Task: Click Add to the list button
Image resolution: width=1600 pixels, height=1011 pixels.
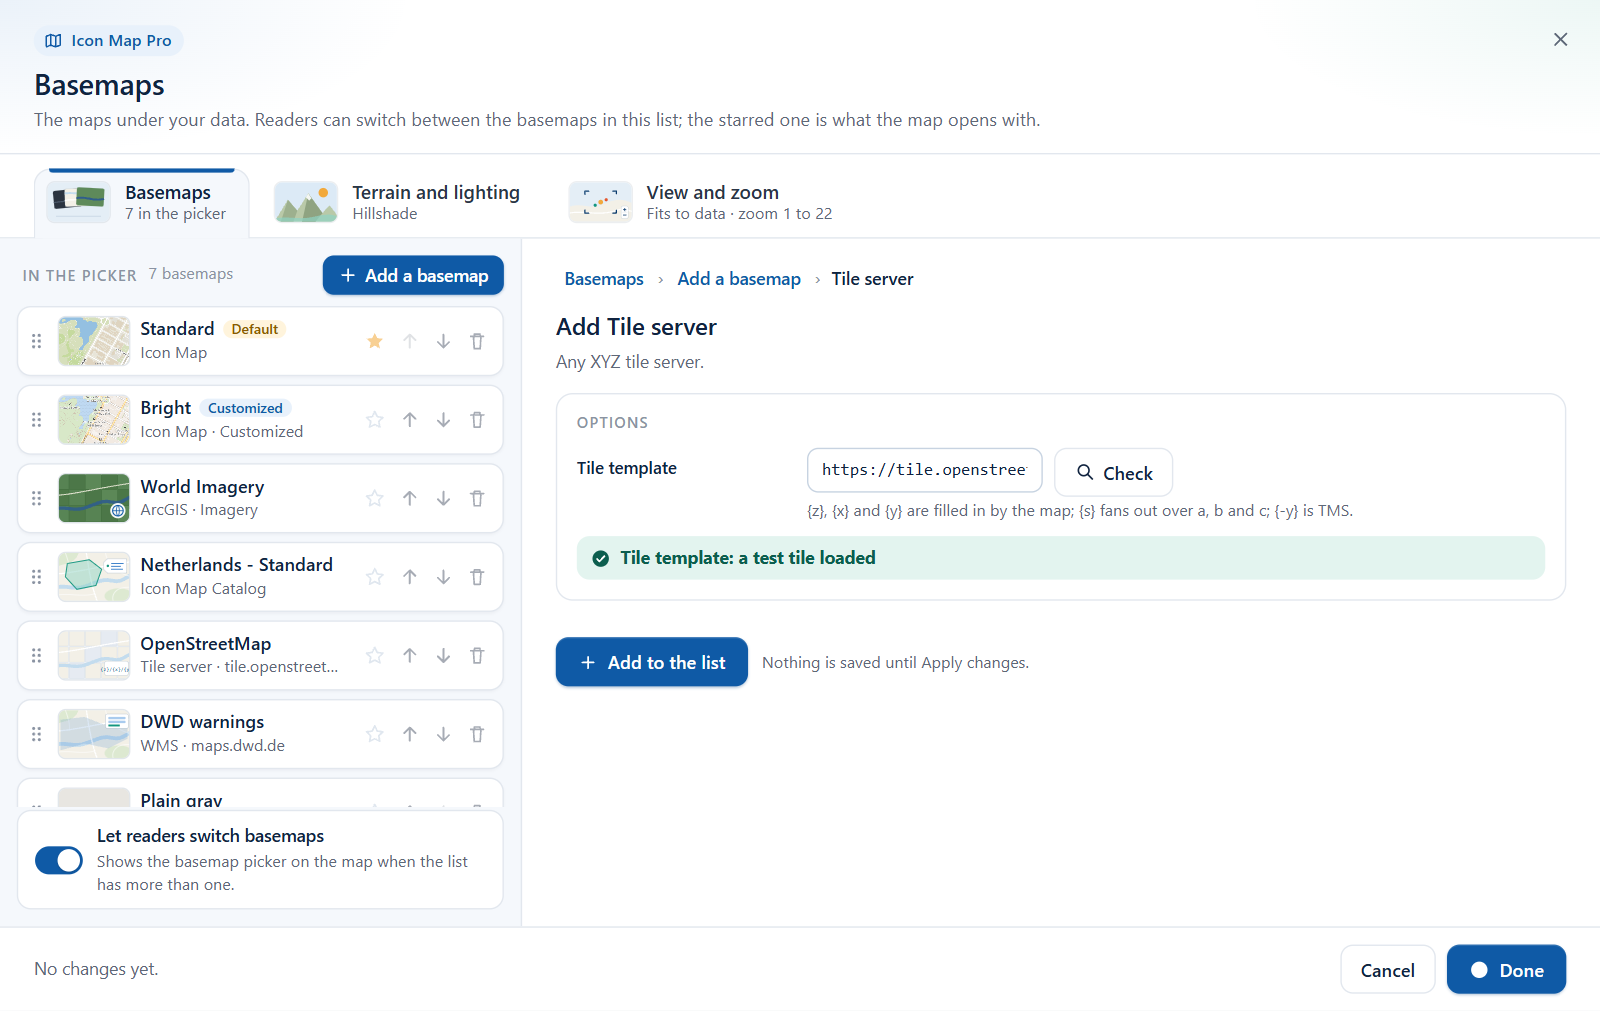Action: click(652, 662)
